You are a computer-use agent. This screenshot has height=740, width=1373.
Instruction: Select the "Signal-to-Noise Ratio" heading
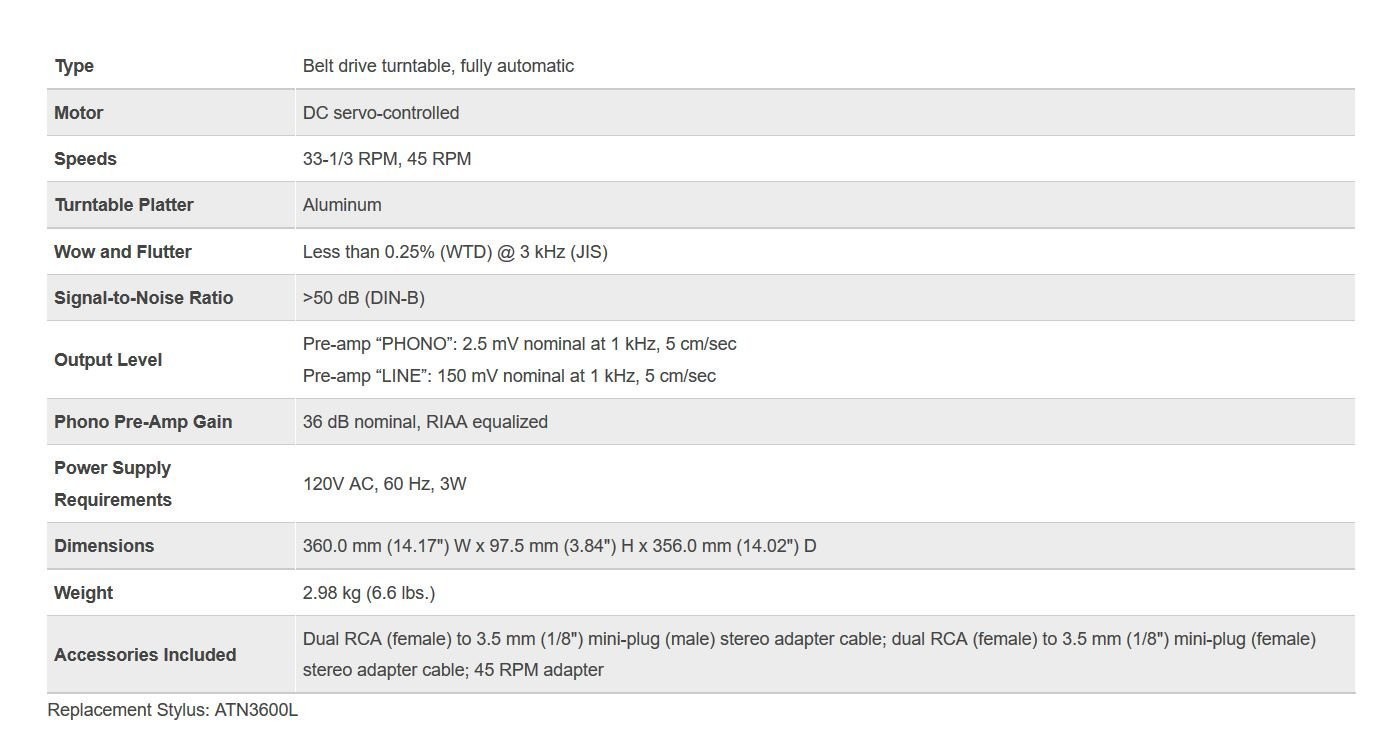coord(143,298)
